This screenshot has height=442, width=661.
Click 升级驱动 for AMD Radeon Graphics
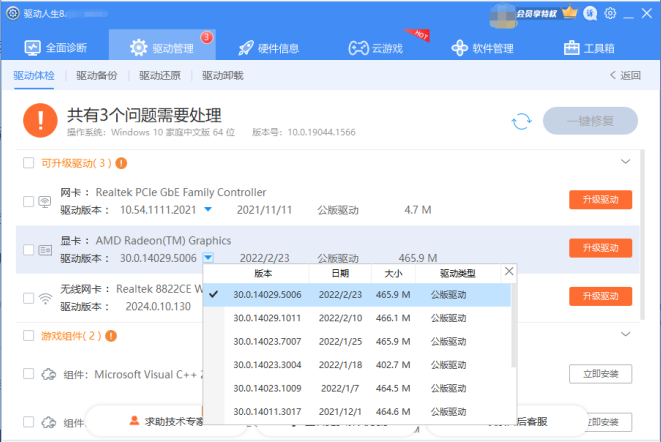coord(600,248)
